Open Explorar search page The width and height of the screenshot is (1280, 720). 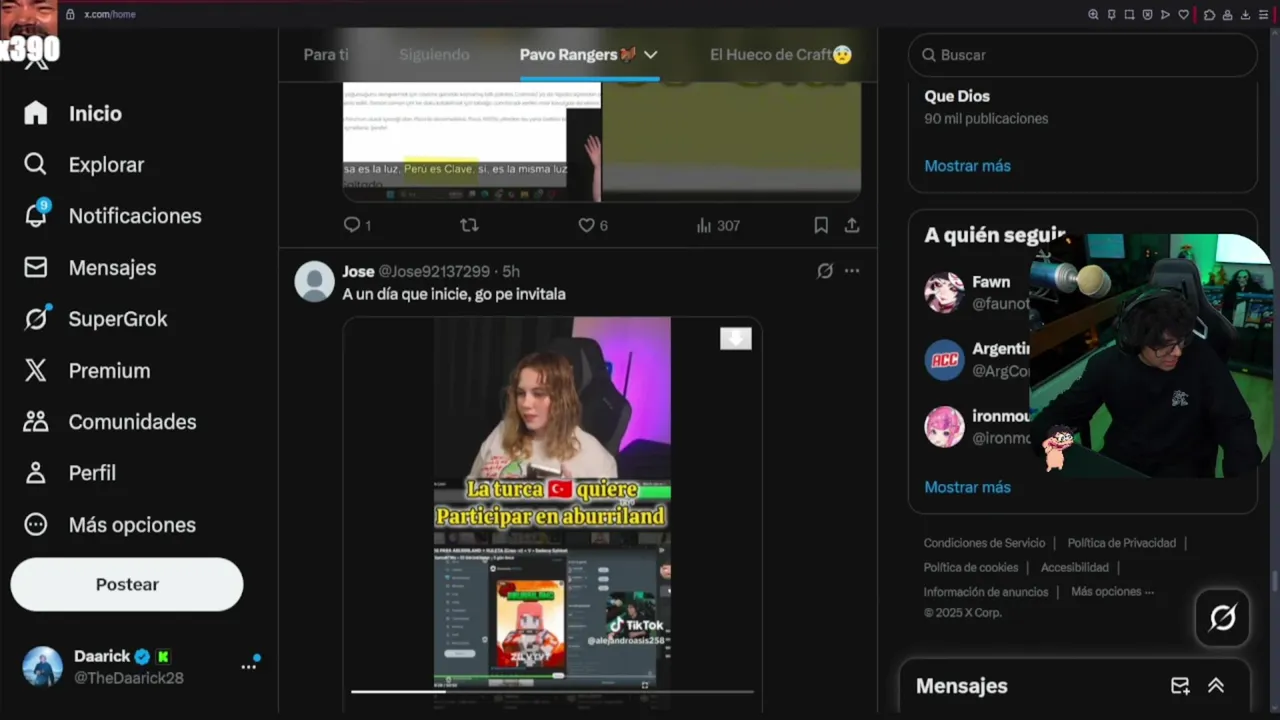pyautogui.click(x=84, y=165)
